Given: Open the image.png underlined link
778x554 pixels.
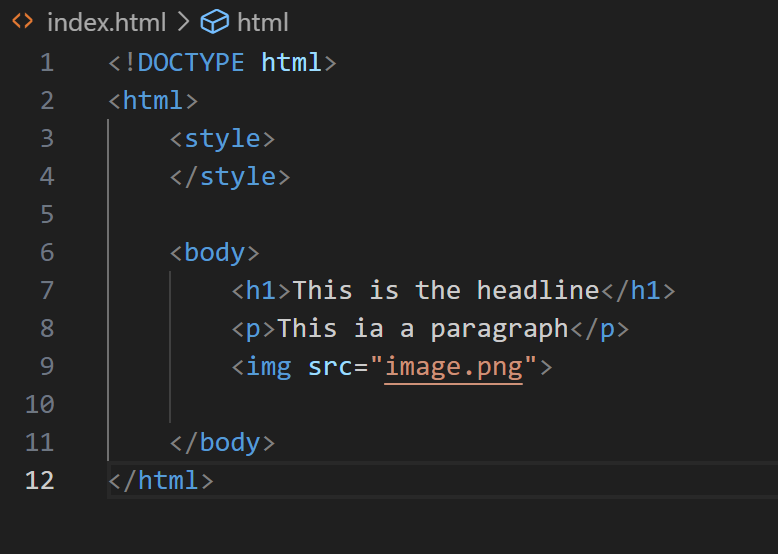Looking at the screenshot, I should pyautogui.click(x=454, y=368).
